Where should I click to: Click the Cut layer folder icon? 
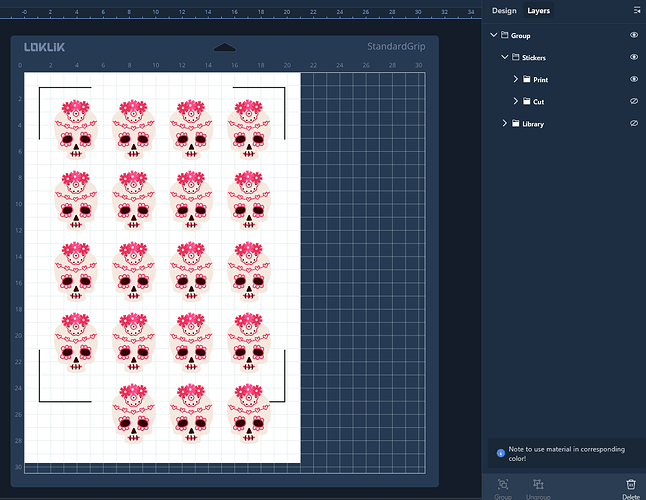(527, 101)
